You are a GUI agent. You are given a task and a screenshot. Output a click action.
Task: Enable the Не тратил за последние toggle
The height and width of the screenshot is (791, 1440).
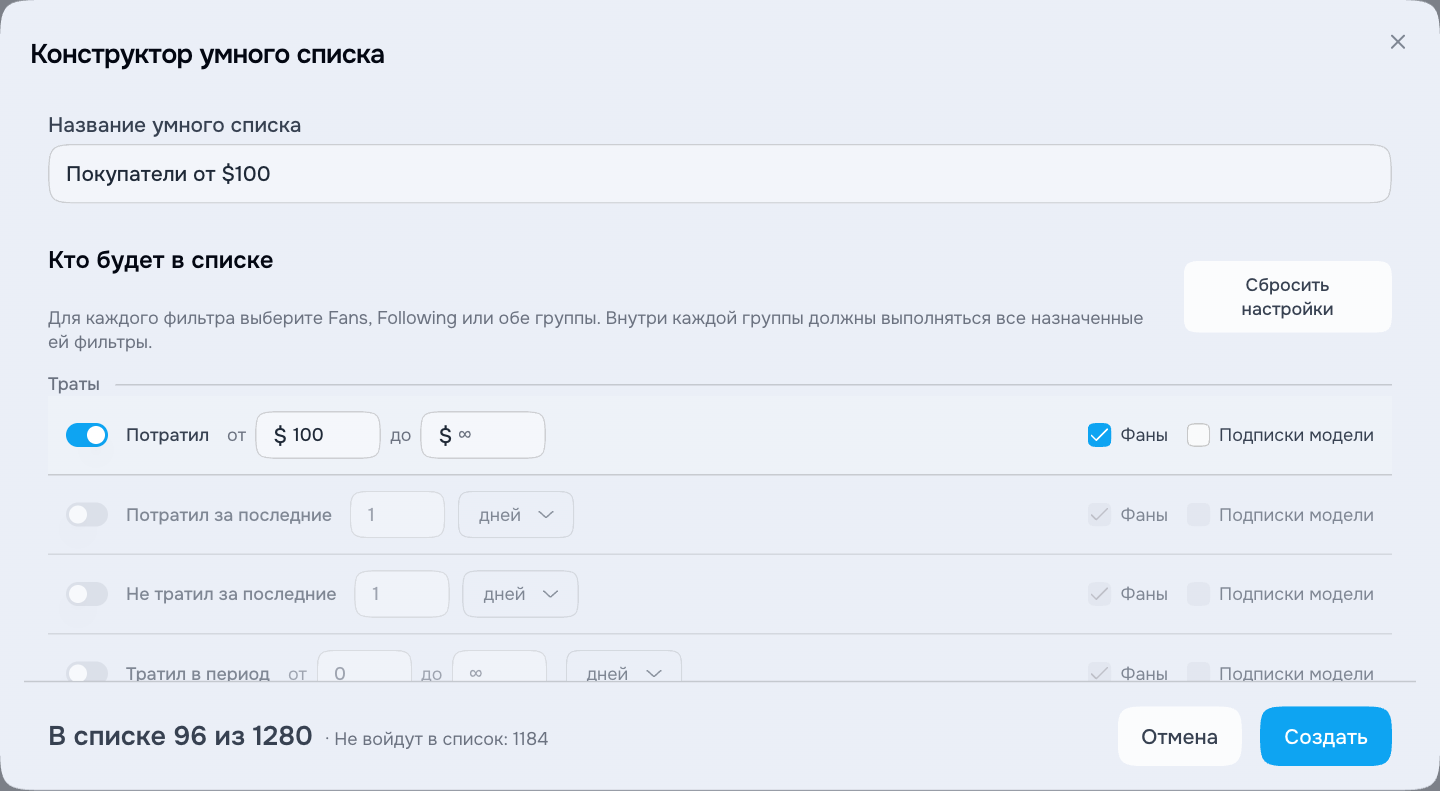pos(87,594)
